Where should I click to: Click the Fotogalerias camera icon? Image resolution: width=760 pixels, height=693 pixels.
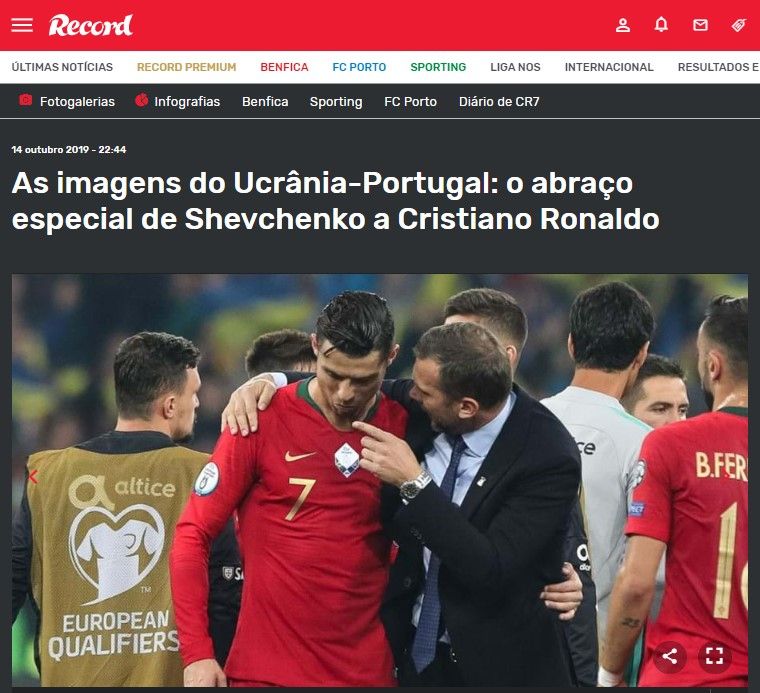(x=25, y=100)
